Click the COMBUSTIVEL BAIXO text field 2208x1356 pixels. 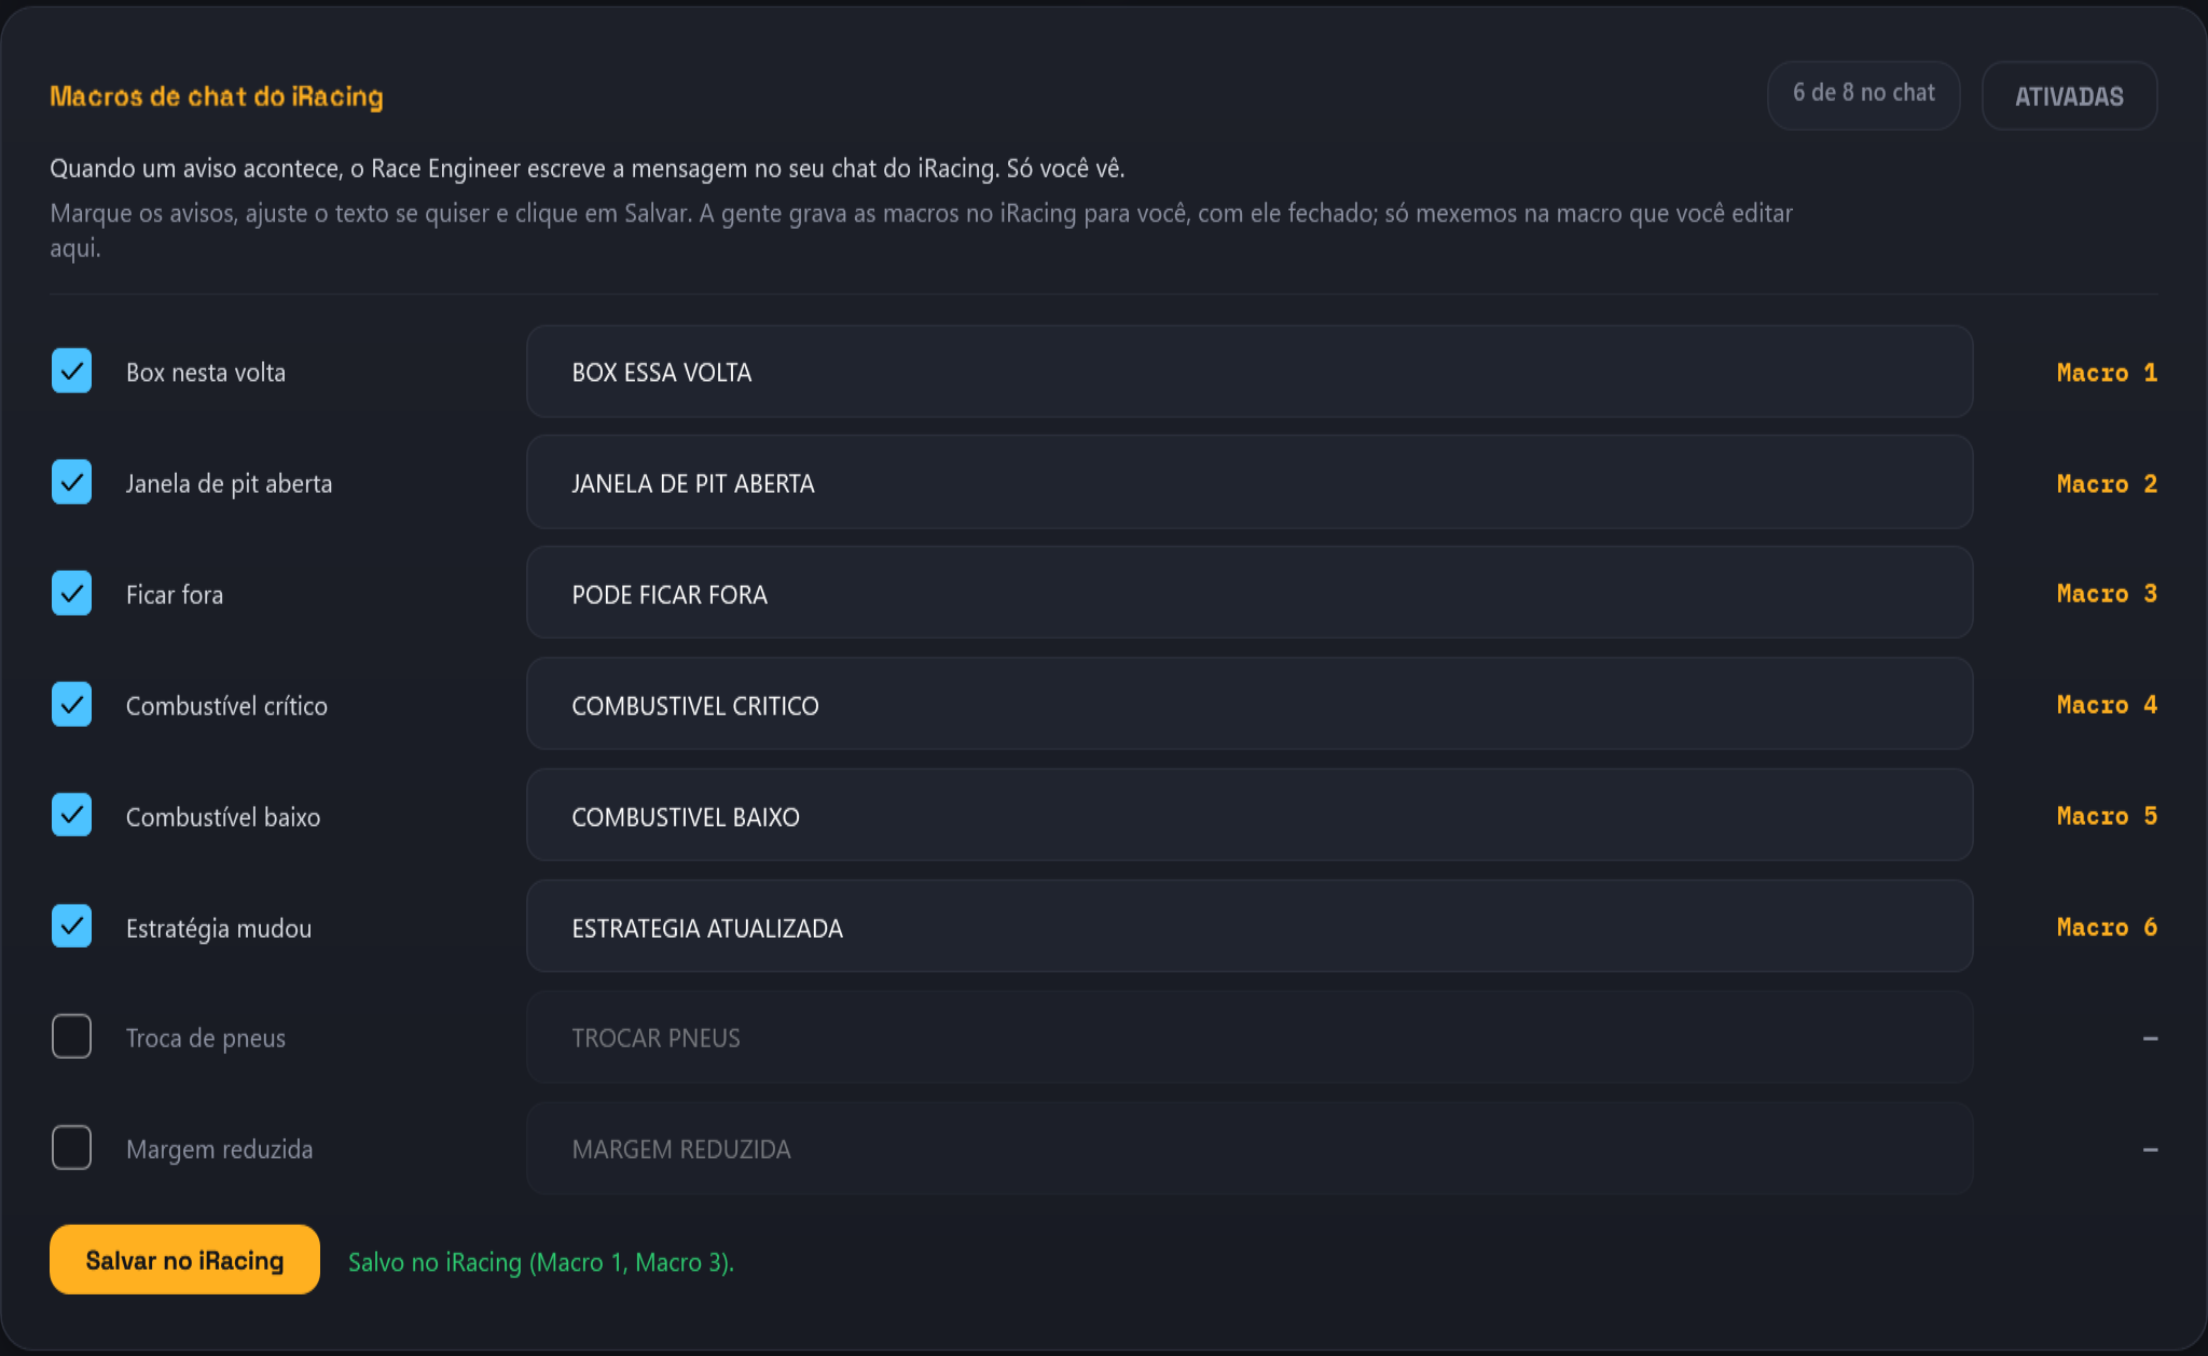1249,815
